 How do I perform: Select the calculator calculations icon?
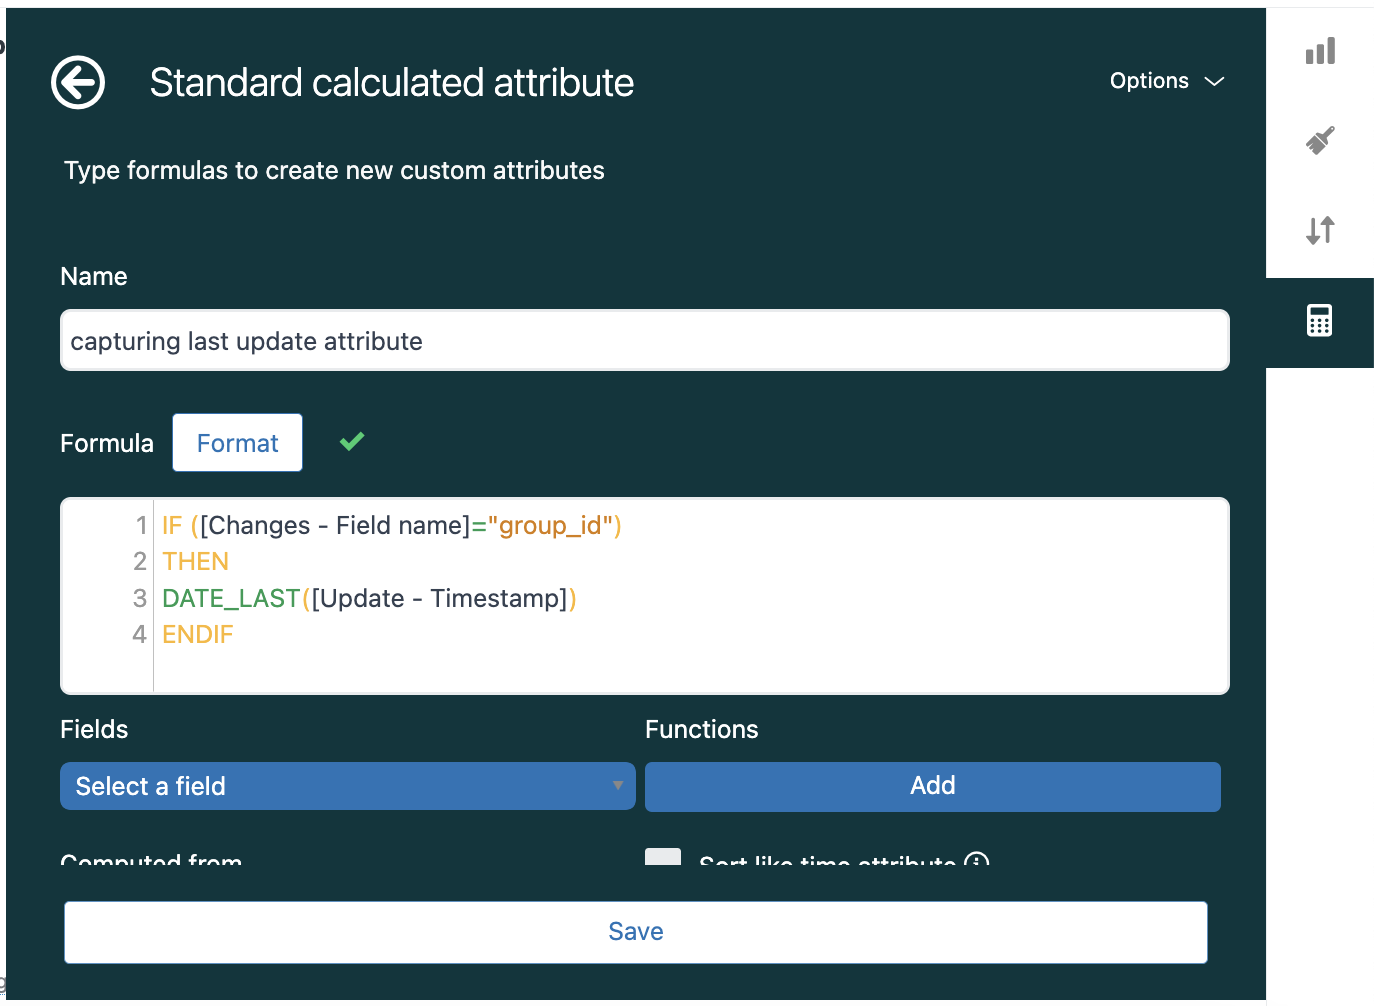1320,321
